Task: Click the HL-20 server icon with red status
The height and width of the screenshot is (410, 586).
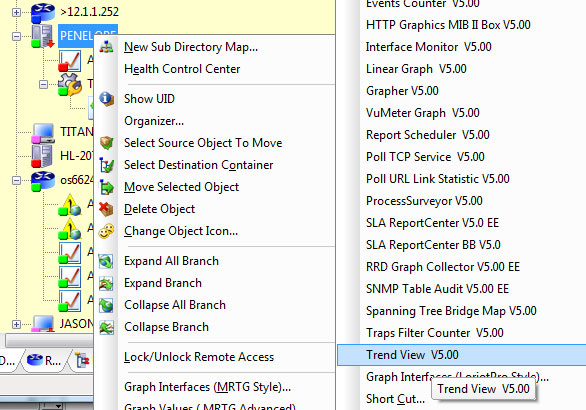Action: pos(42,156)
